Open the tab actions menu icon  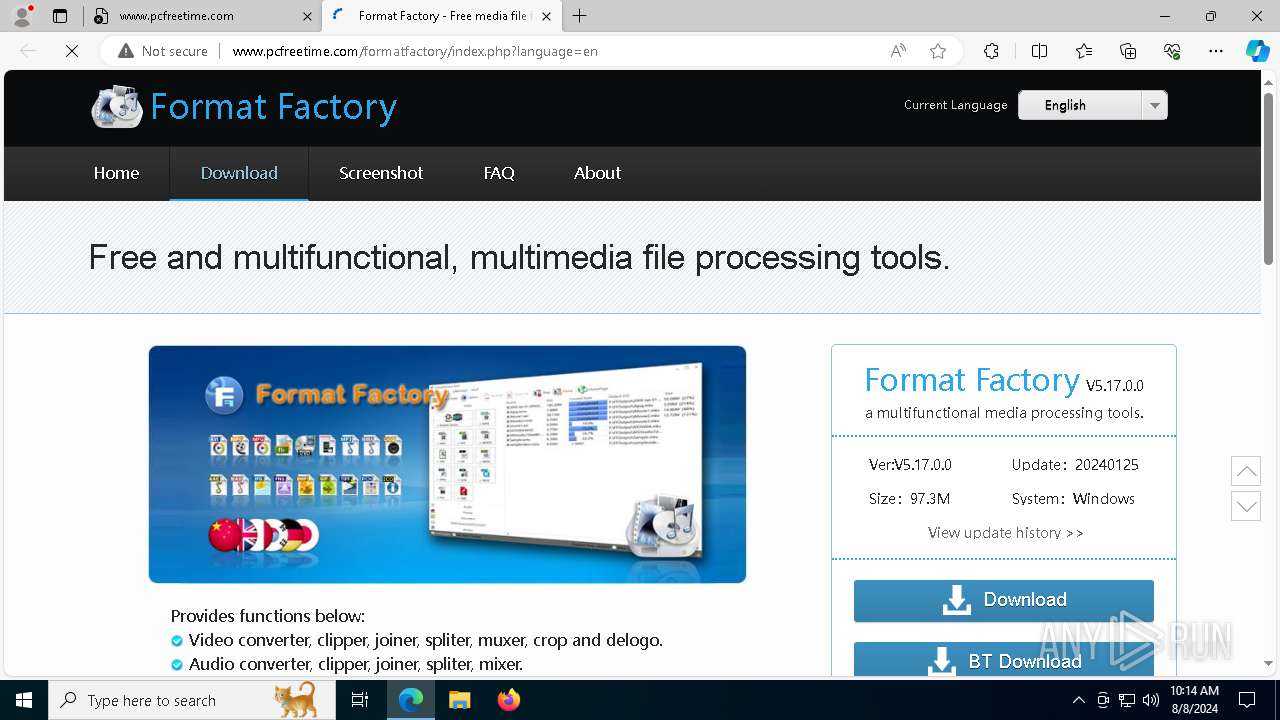click(60, 16)
